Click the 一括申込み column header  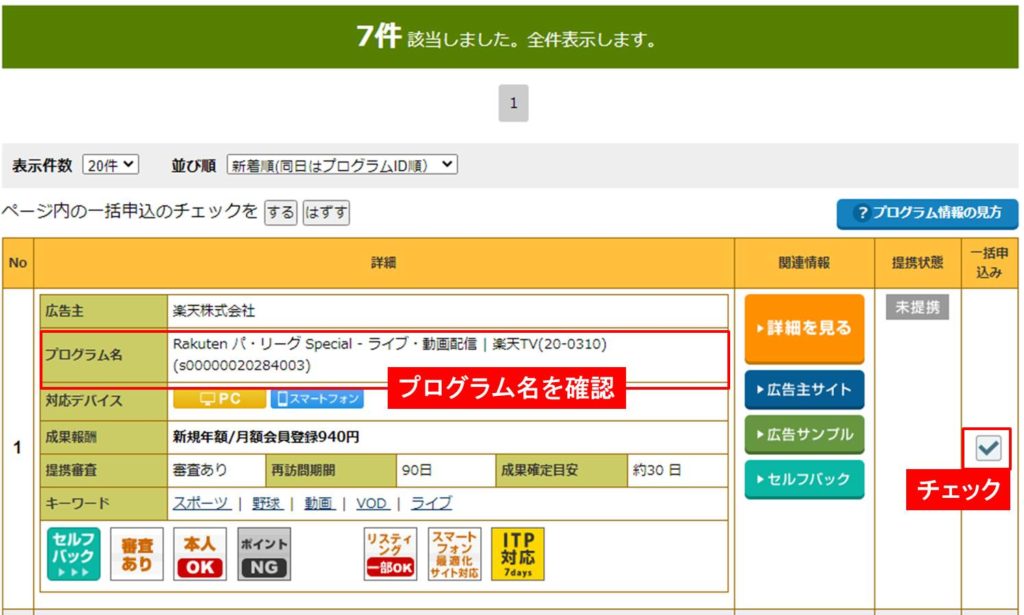pos(989,262)
